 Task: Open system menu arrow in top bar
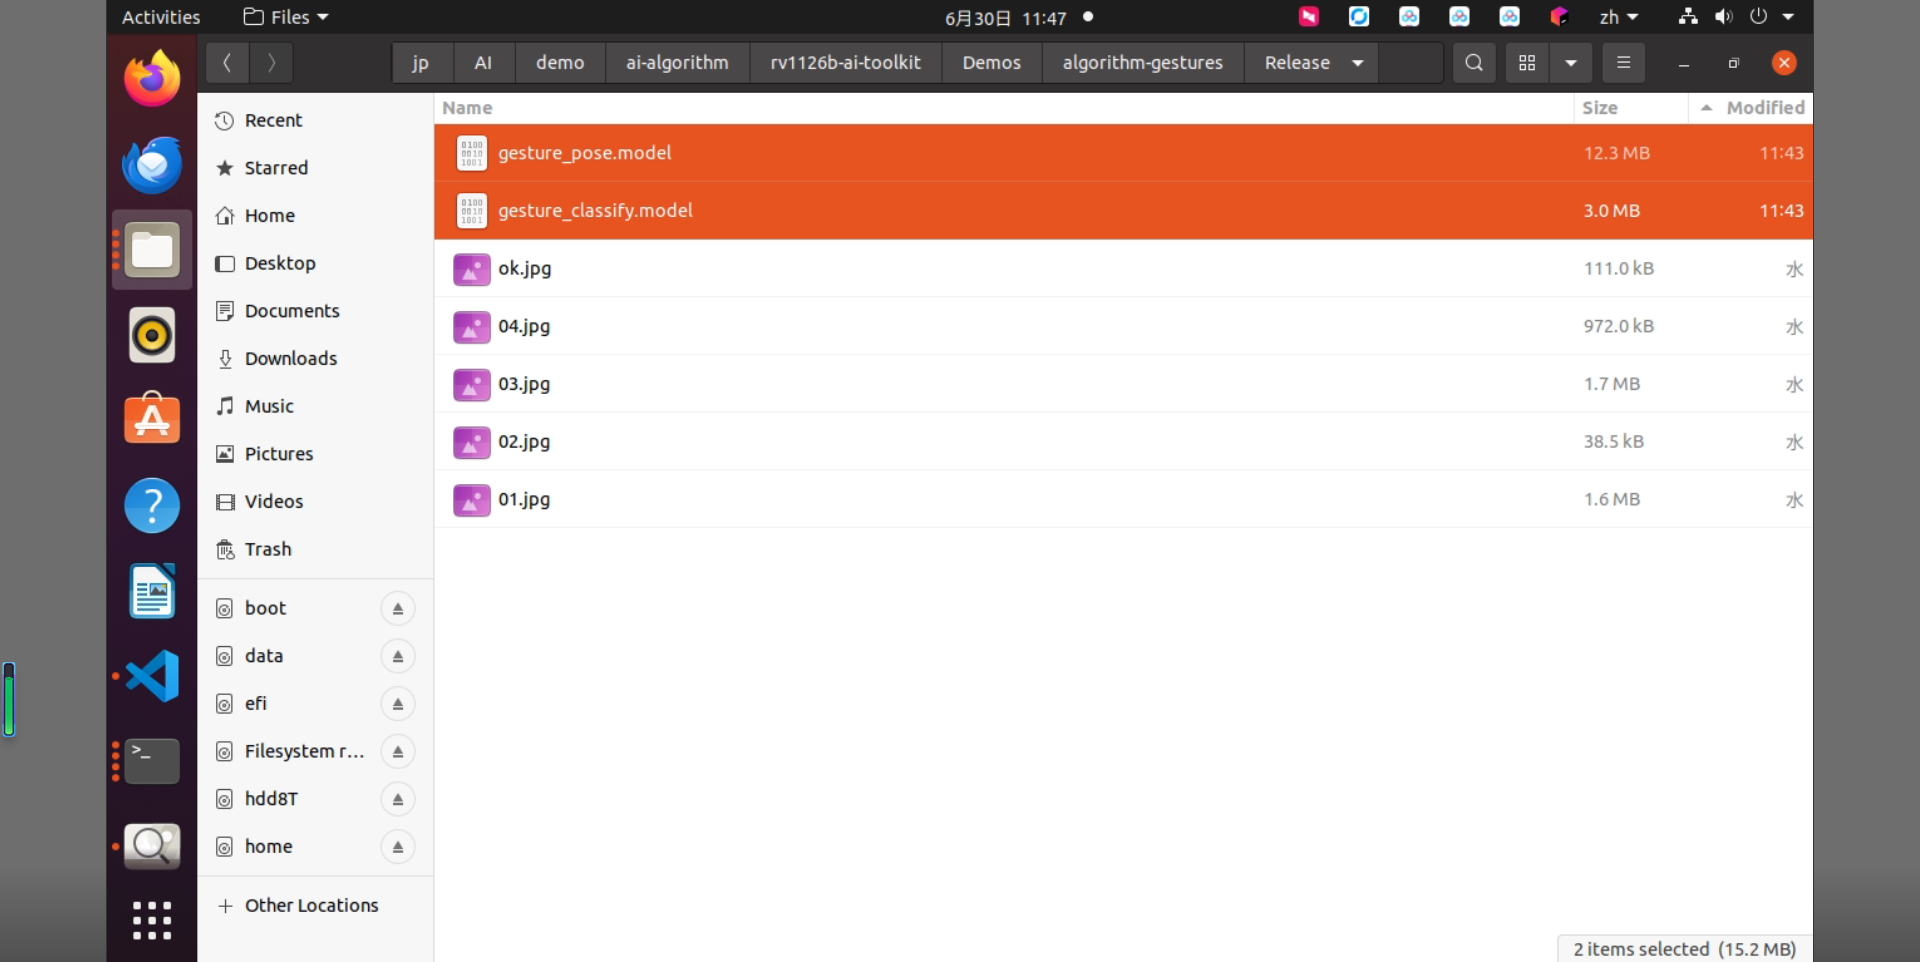pos(1789,17)
